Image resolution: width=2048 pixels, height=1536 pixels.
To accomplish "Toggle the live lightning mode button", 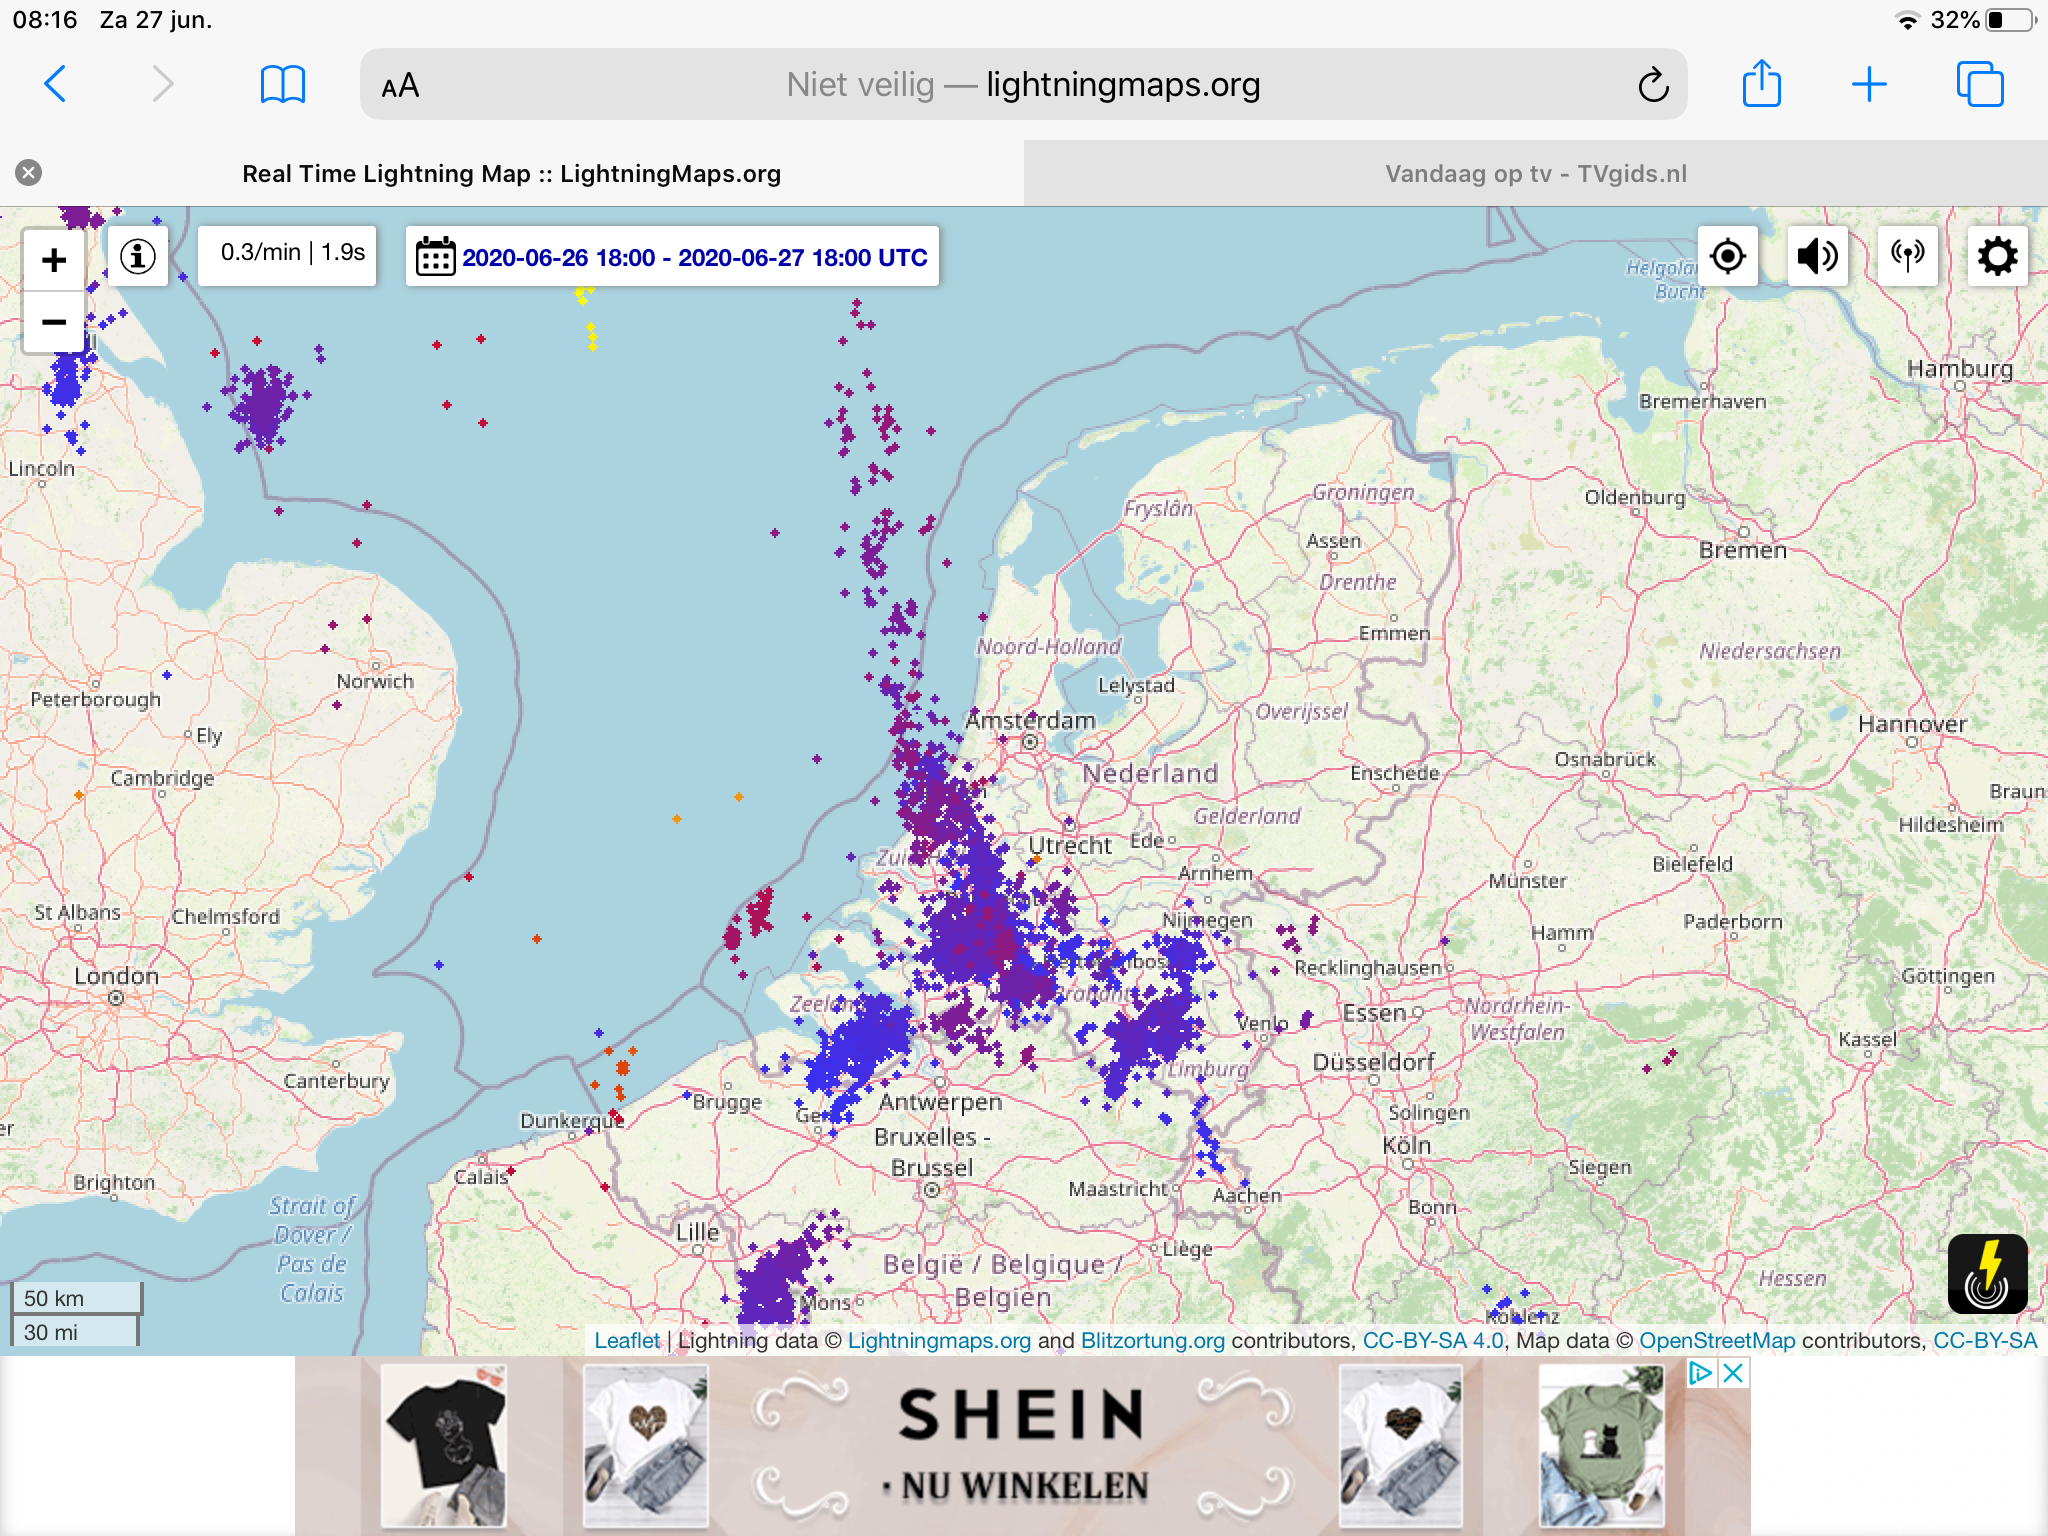I will (1988, 1274).
